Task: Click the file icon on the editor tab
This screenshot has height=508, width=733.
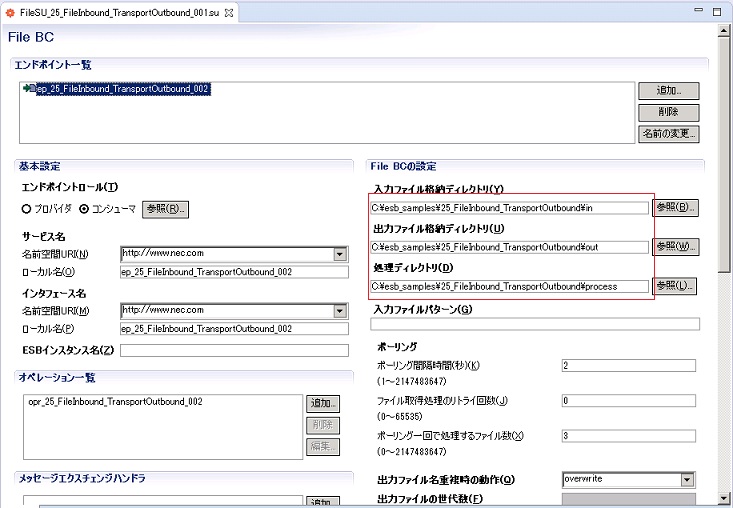Action: tap(11, 11)
